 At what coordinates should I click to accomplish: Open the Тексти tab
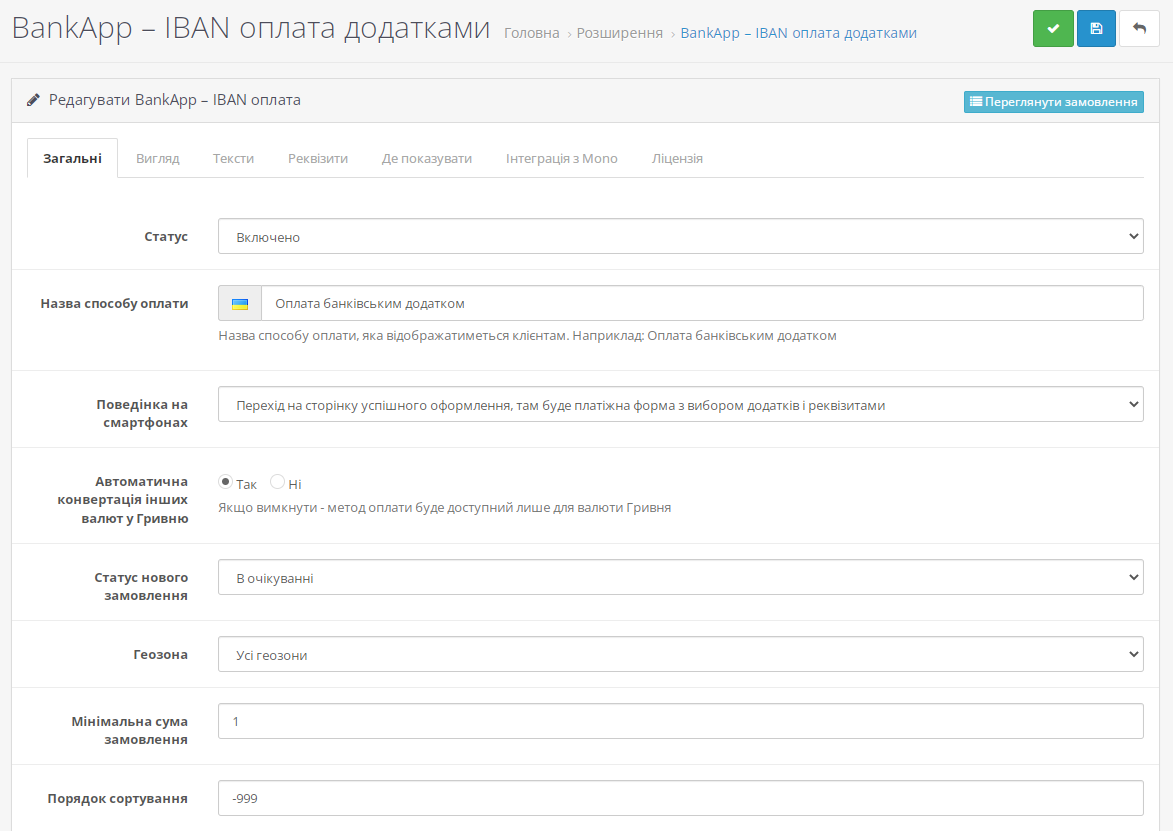click(233, 158)
